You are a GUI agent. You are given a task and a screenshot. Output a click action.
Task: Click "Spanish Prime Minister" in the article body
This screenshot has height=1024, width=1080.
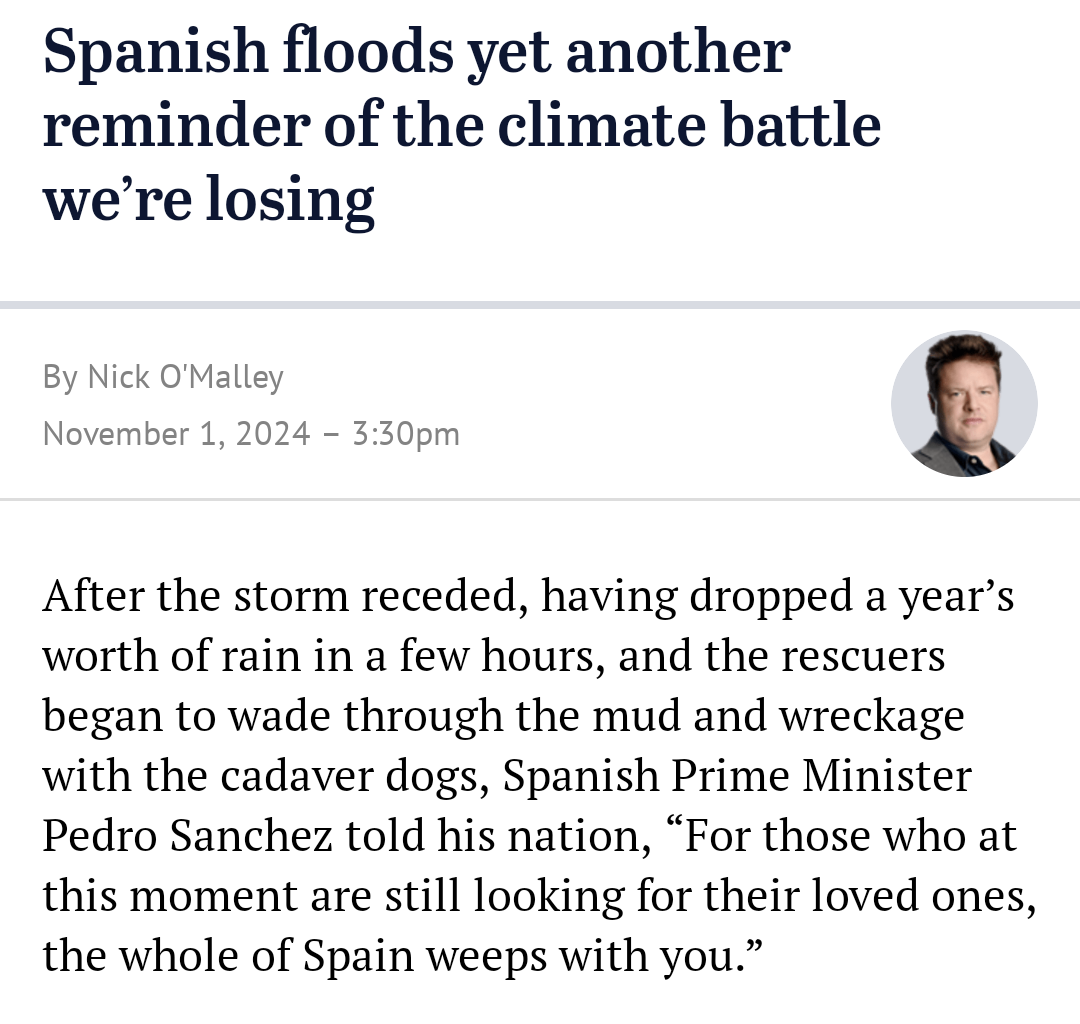tap(737, 775)
